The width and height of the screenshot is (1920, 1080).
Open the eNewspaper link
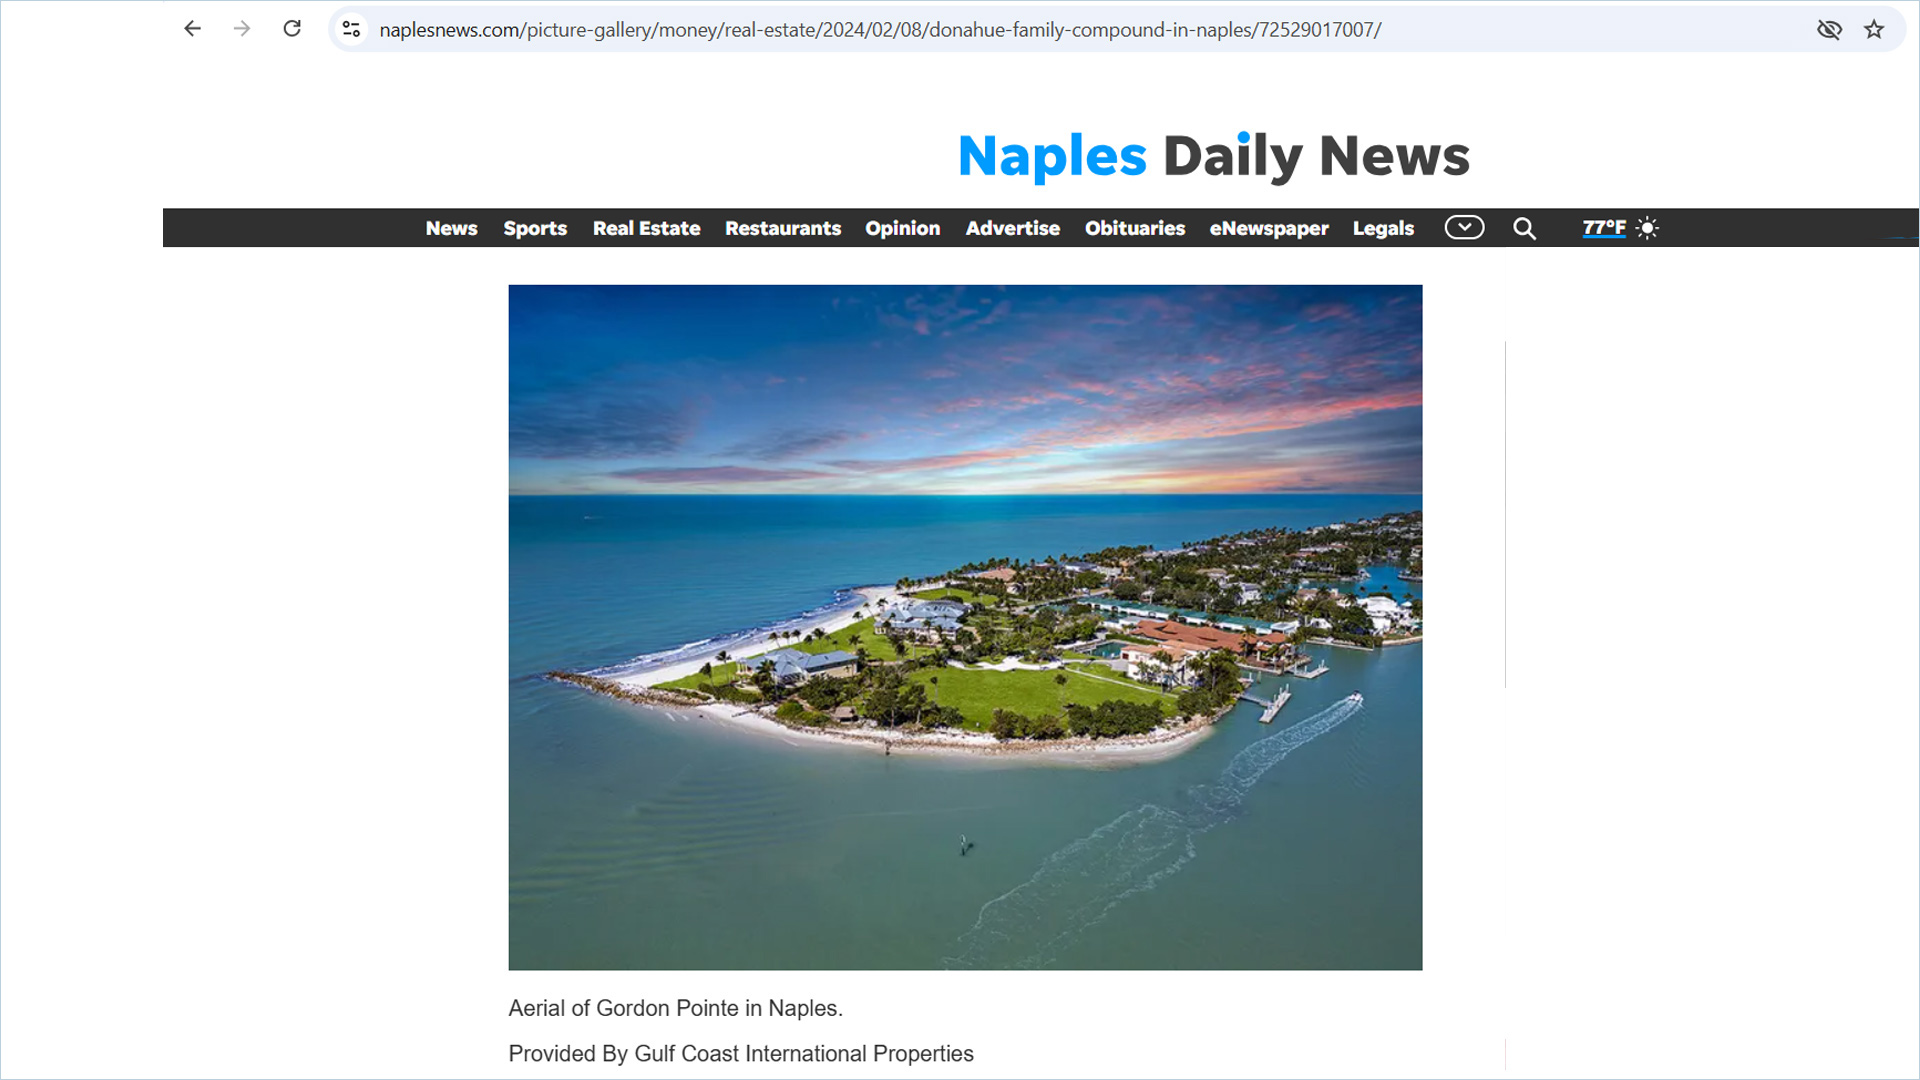[x=1268, y=228]
